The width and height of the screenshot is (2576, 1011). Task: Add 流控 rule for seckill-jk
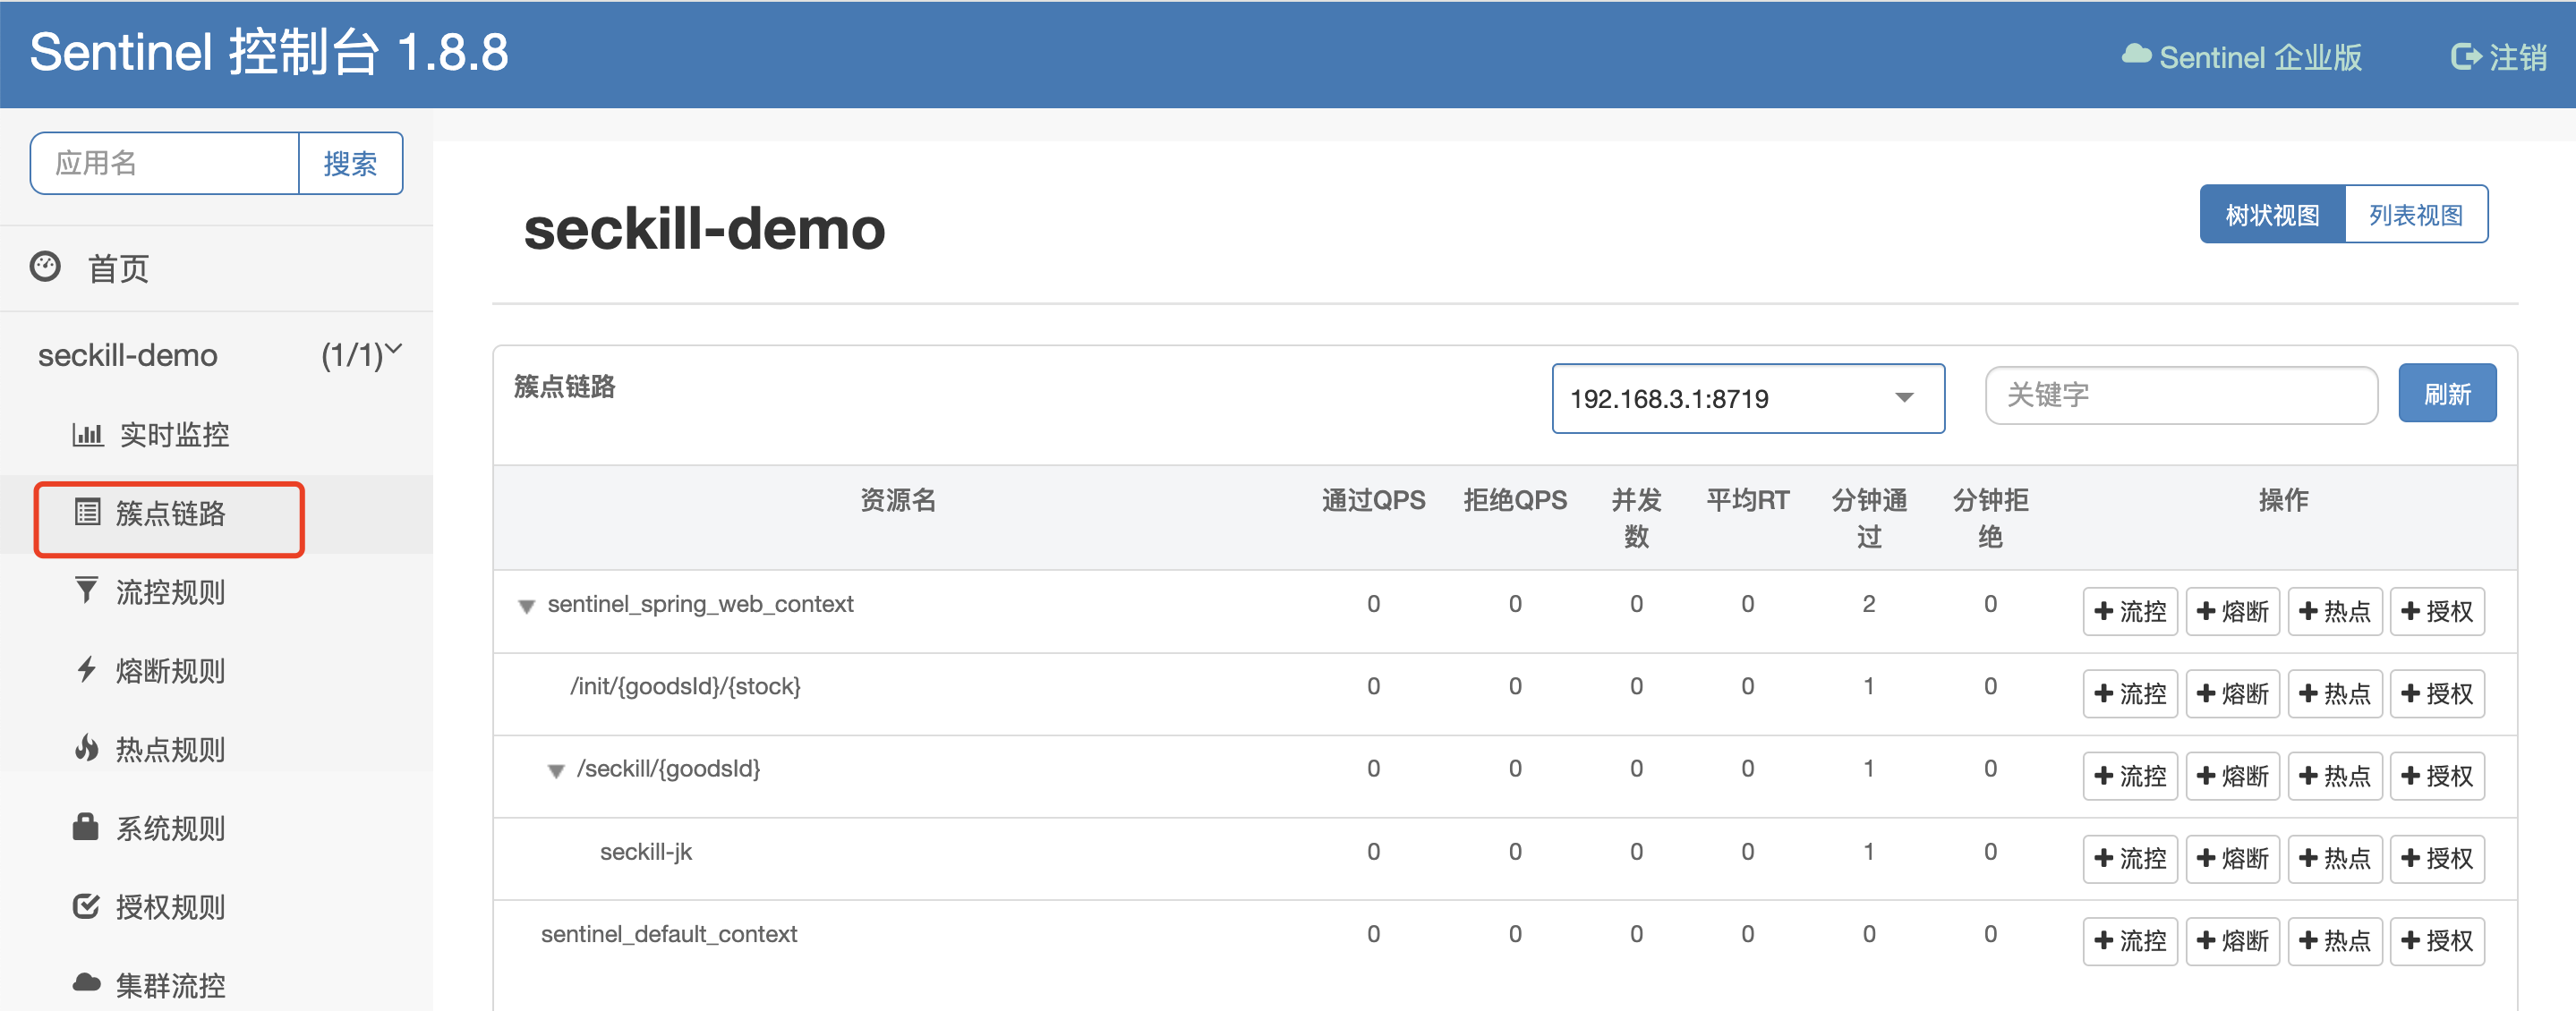pyautogui.click(x=2129, y=858)
